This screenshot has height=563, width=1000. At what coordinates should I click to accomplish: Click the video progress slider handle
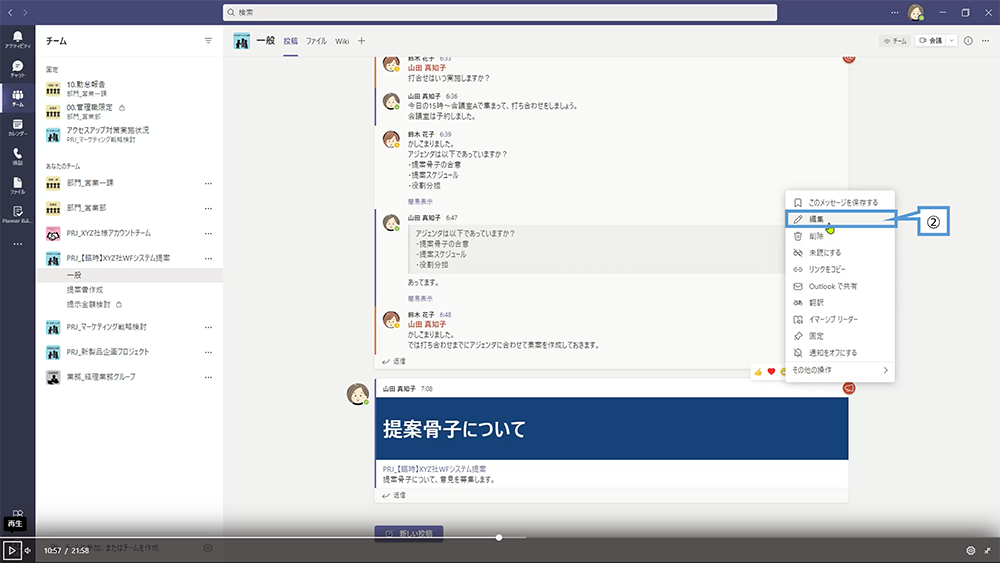tap(499, 537)
